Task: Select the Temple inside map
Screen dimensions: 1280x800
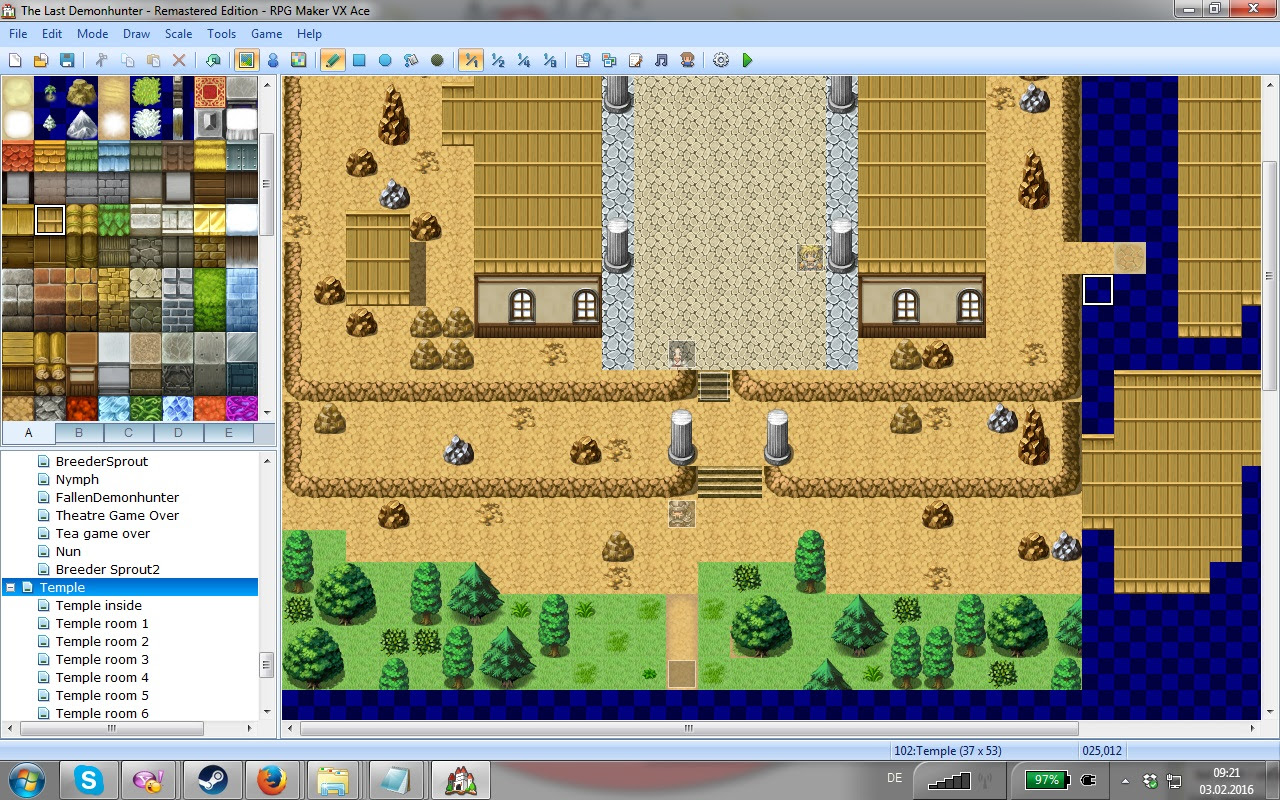Action: 99,606
